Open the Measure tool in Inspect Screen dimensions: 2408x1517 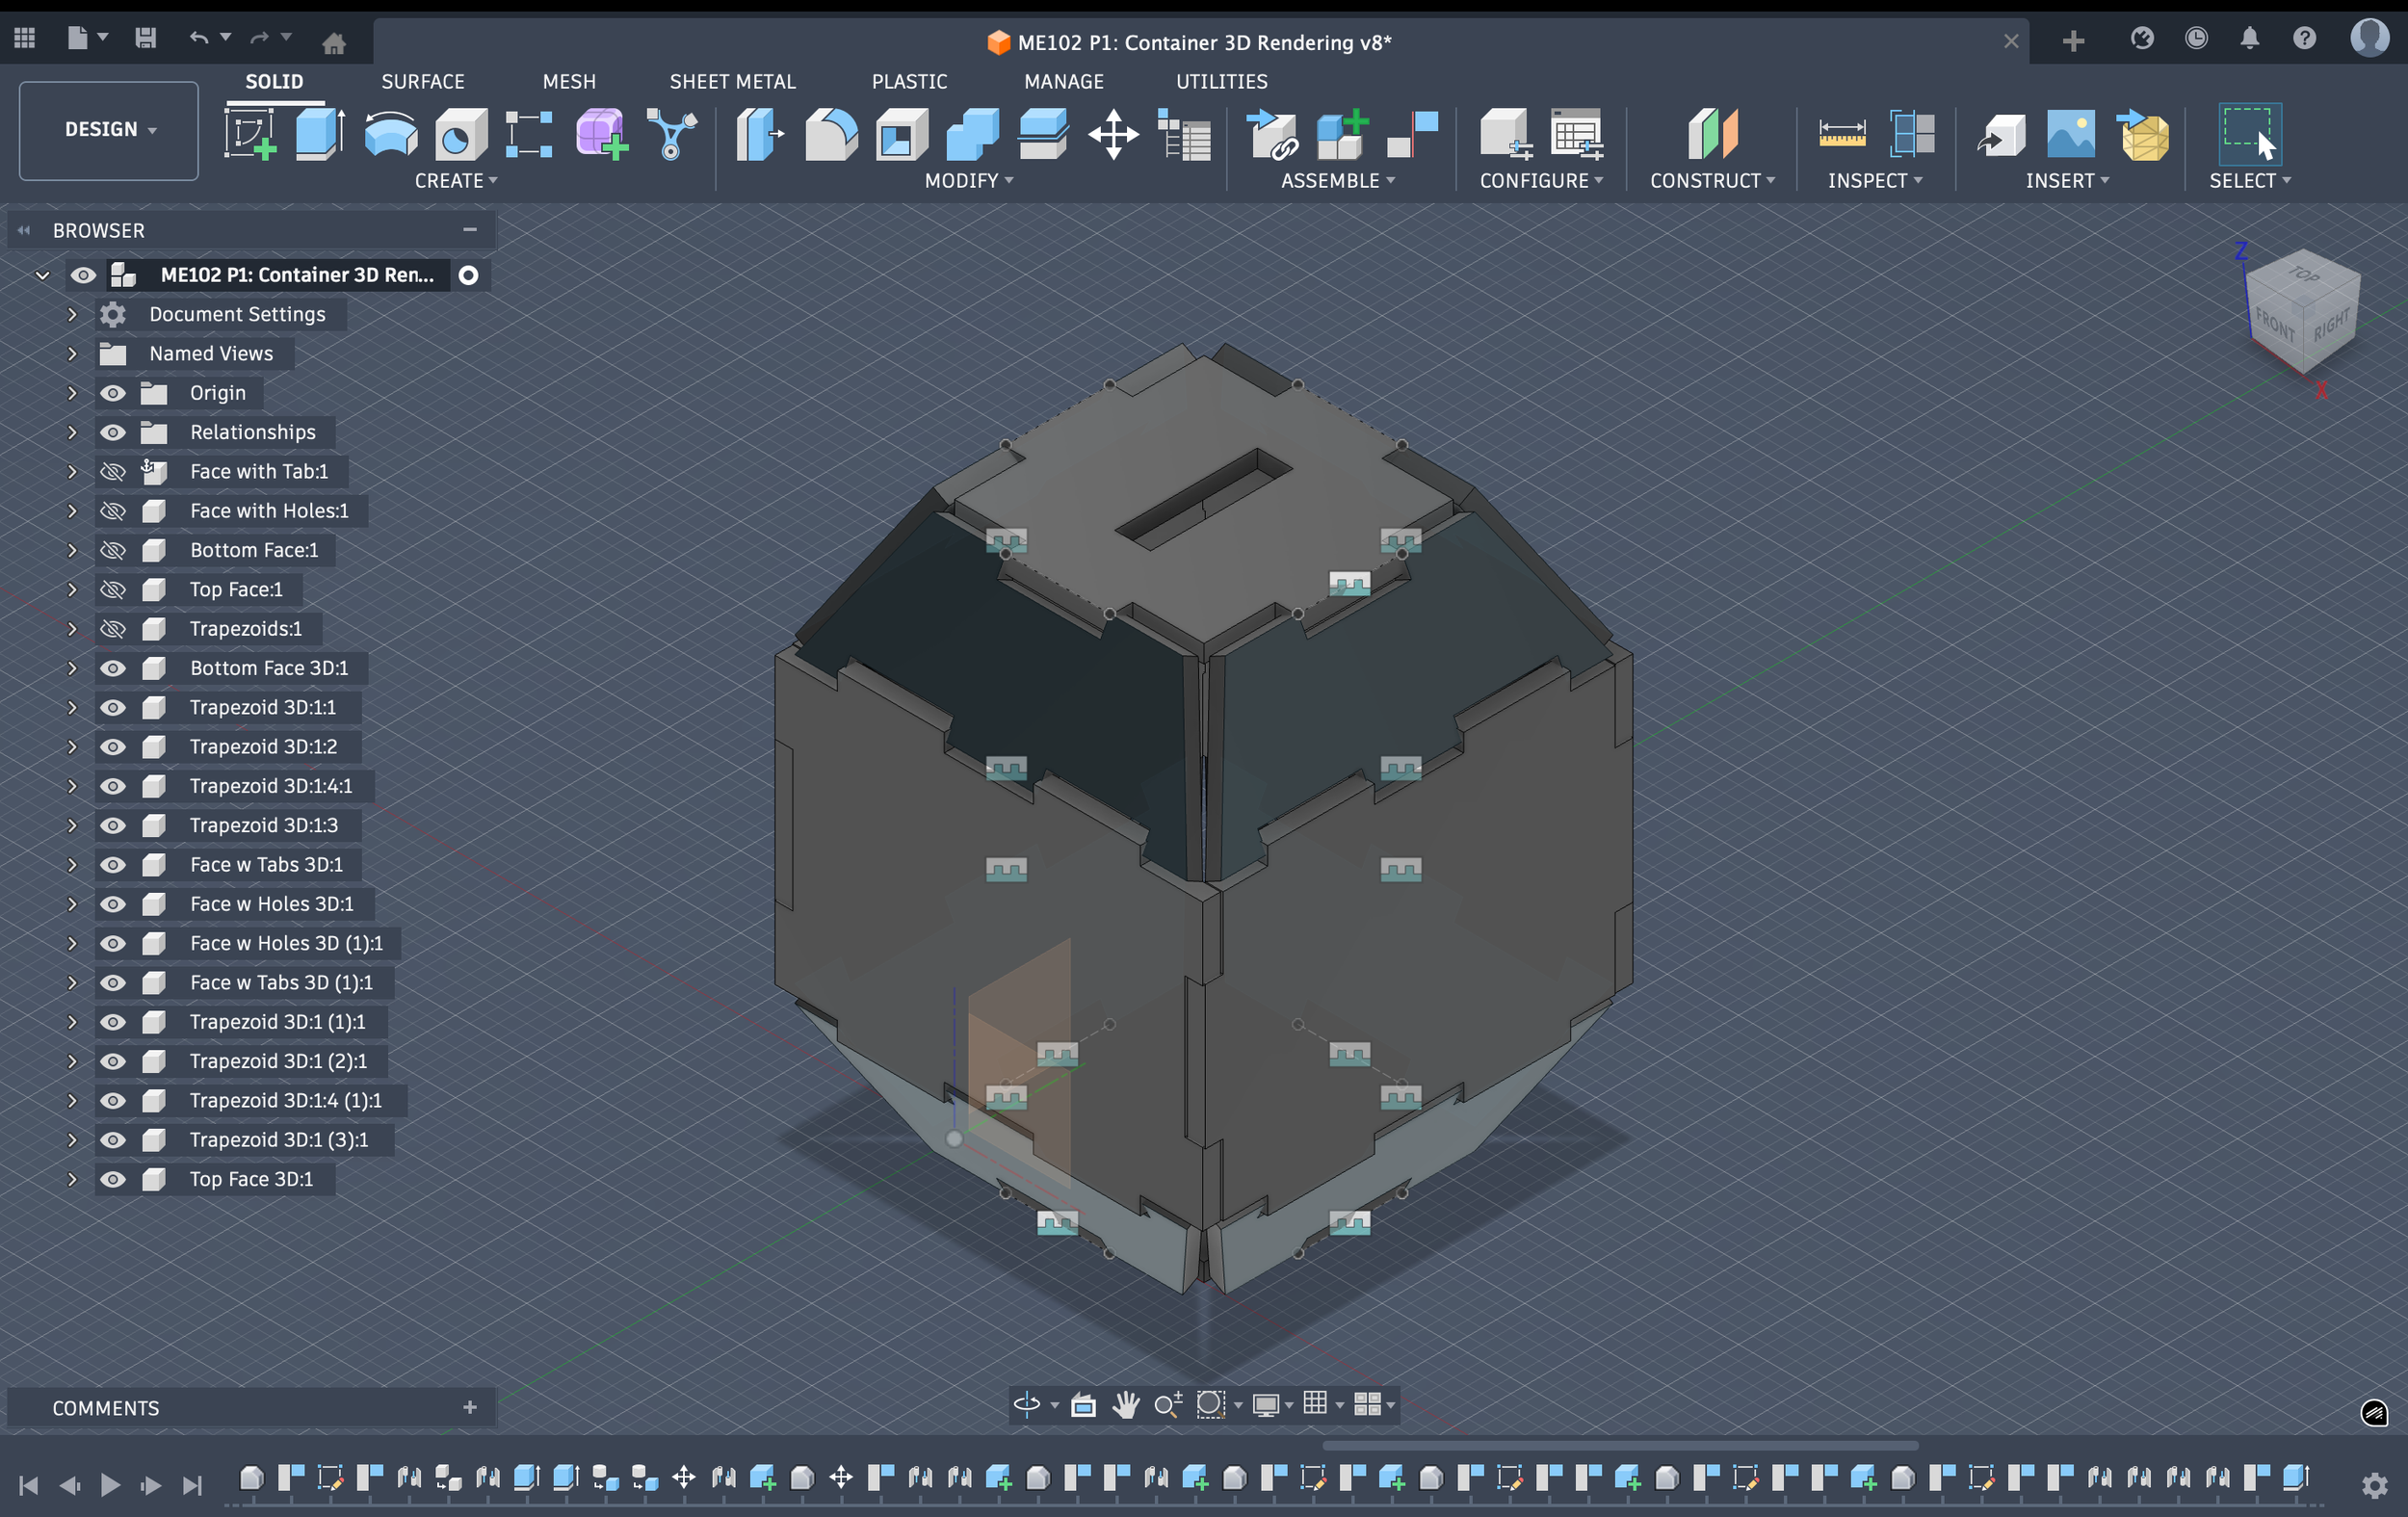[x=1841, y=134]
